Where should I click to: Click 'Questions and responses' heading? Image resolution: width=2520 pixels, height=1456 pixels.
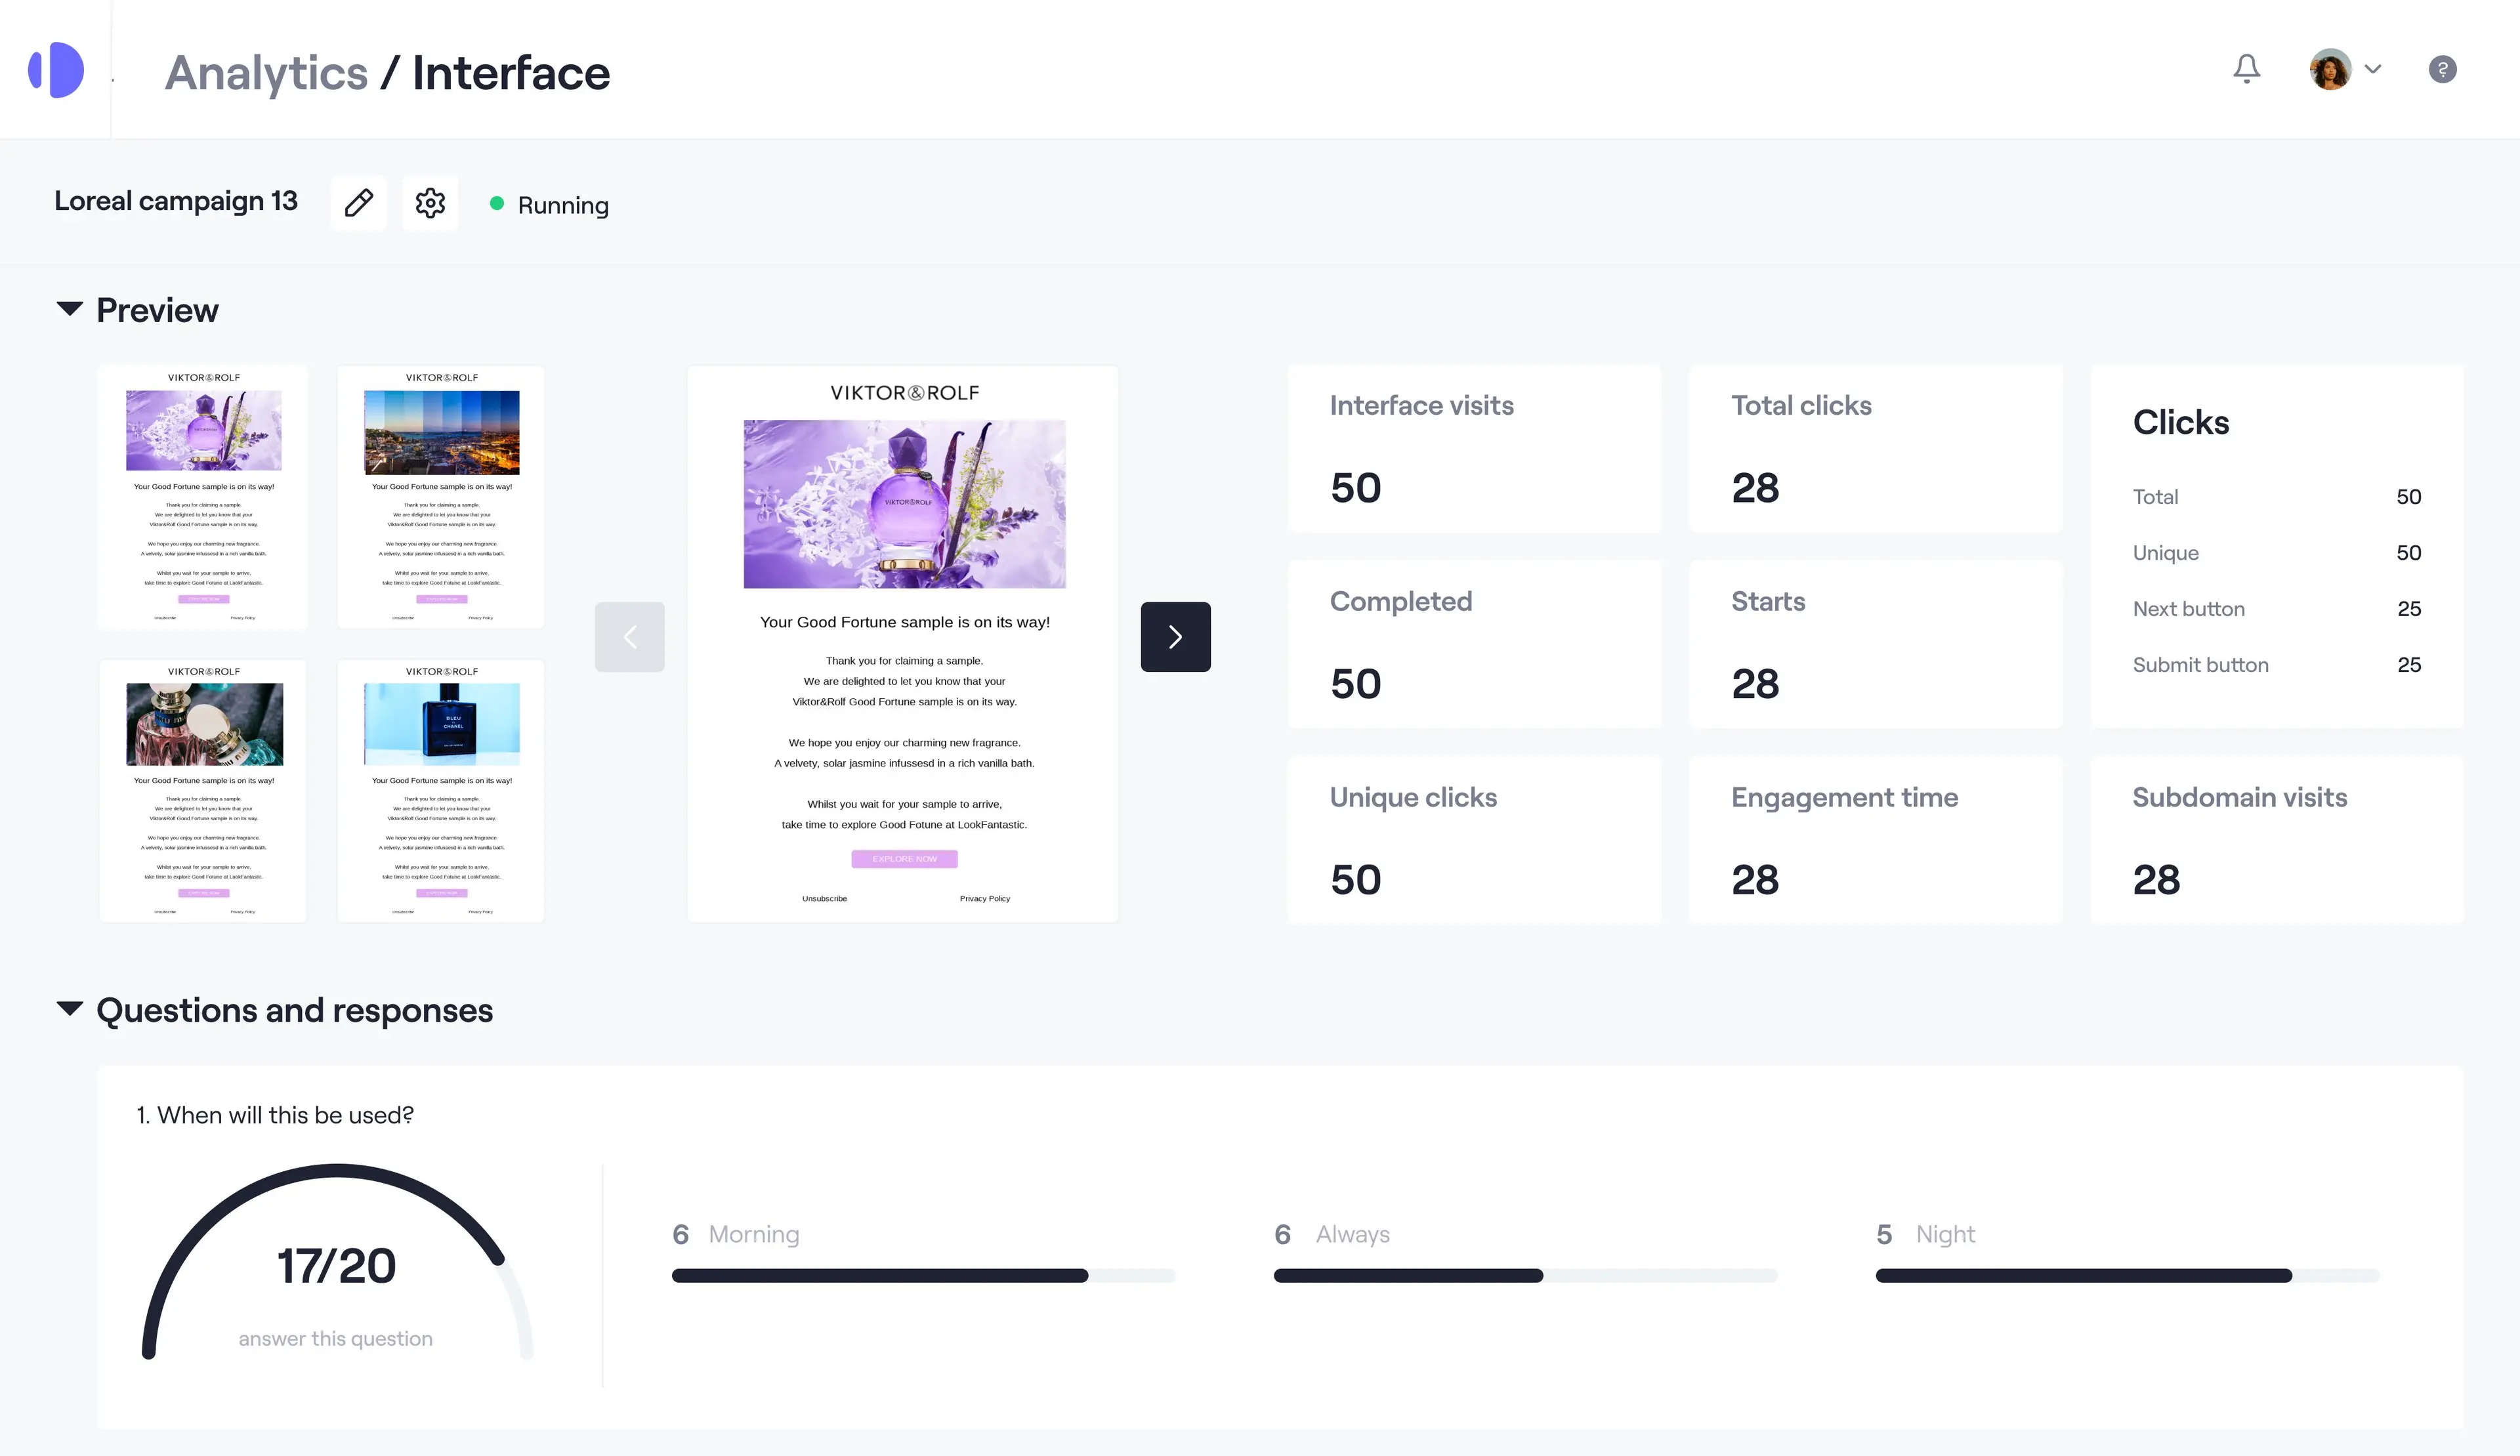pos(294,1010)
